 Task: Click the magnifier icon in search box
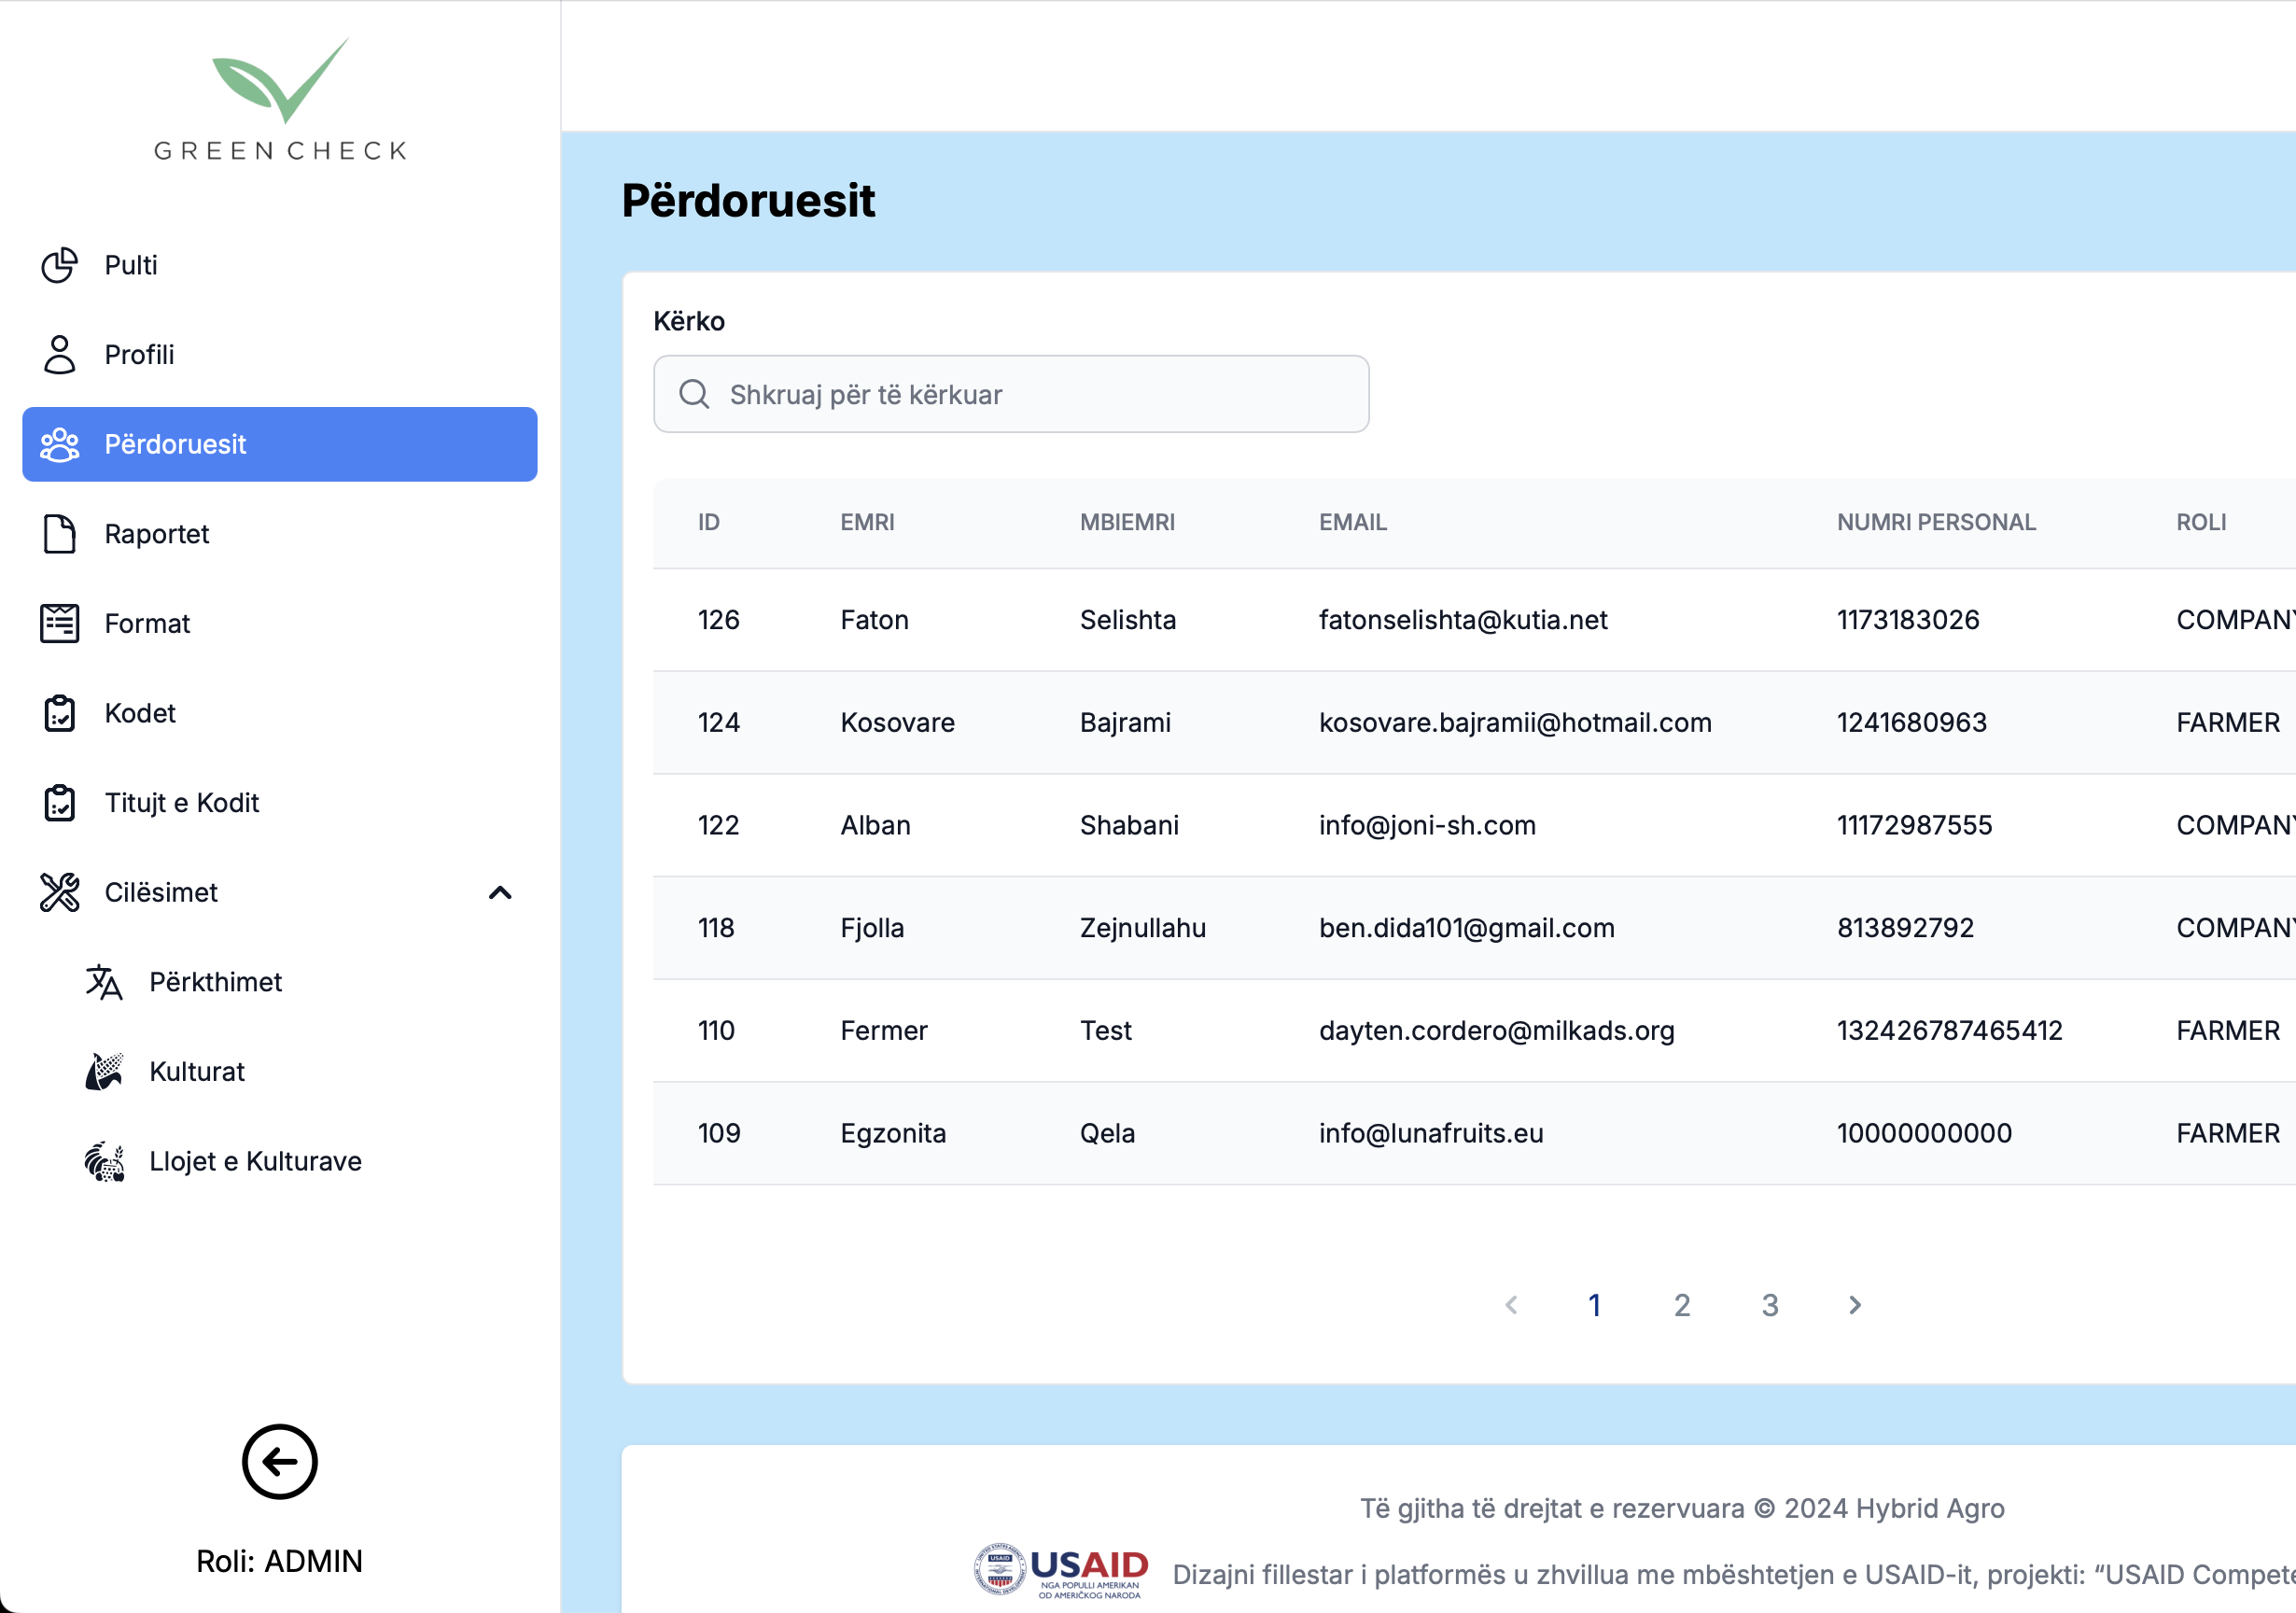click(694, 394)
